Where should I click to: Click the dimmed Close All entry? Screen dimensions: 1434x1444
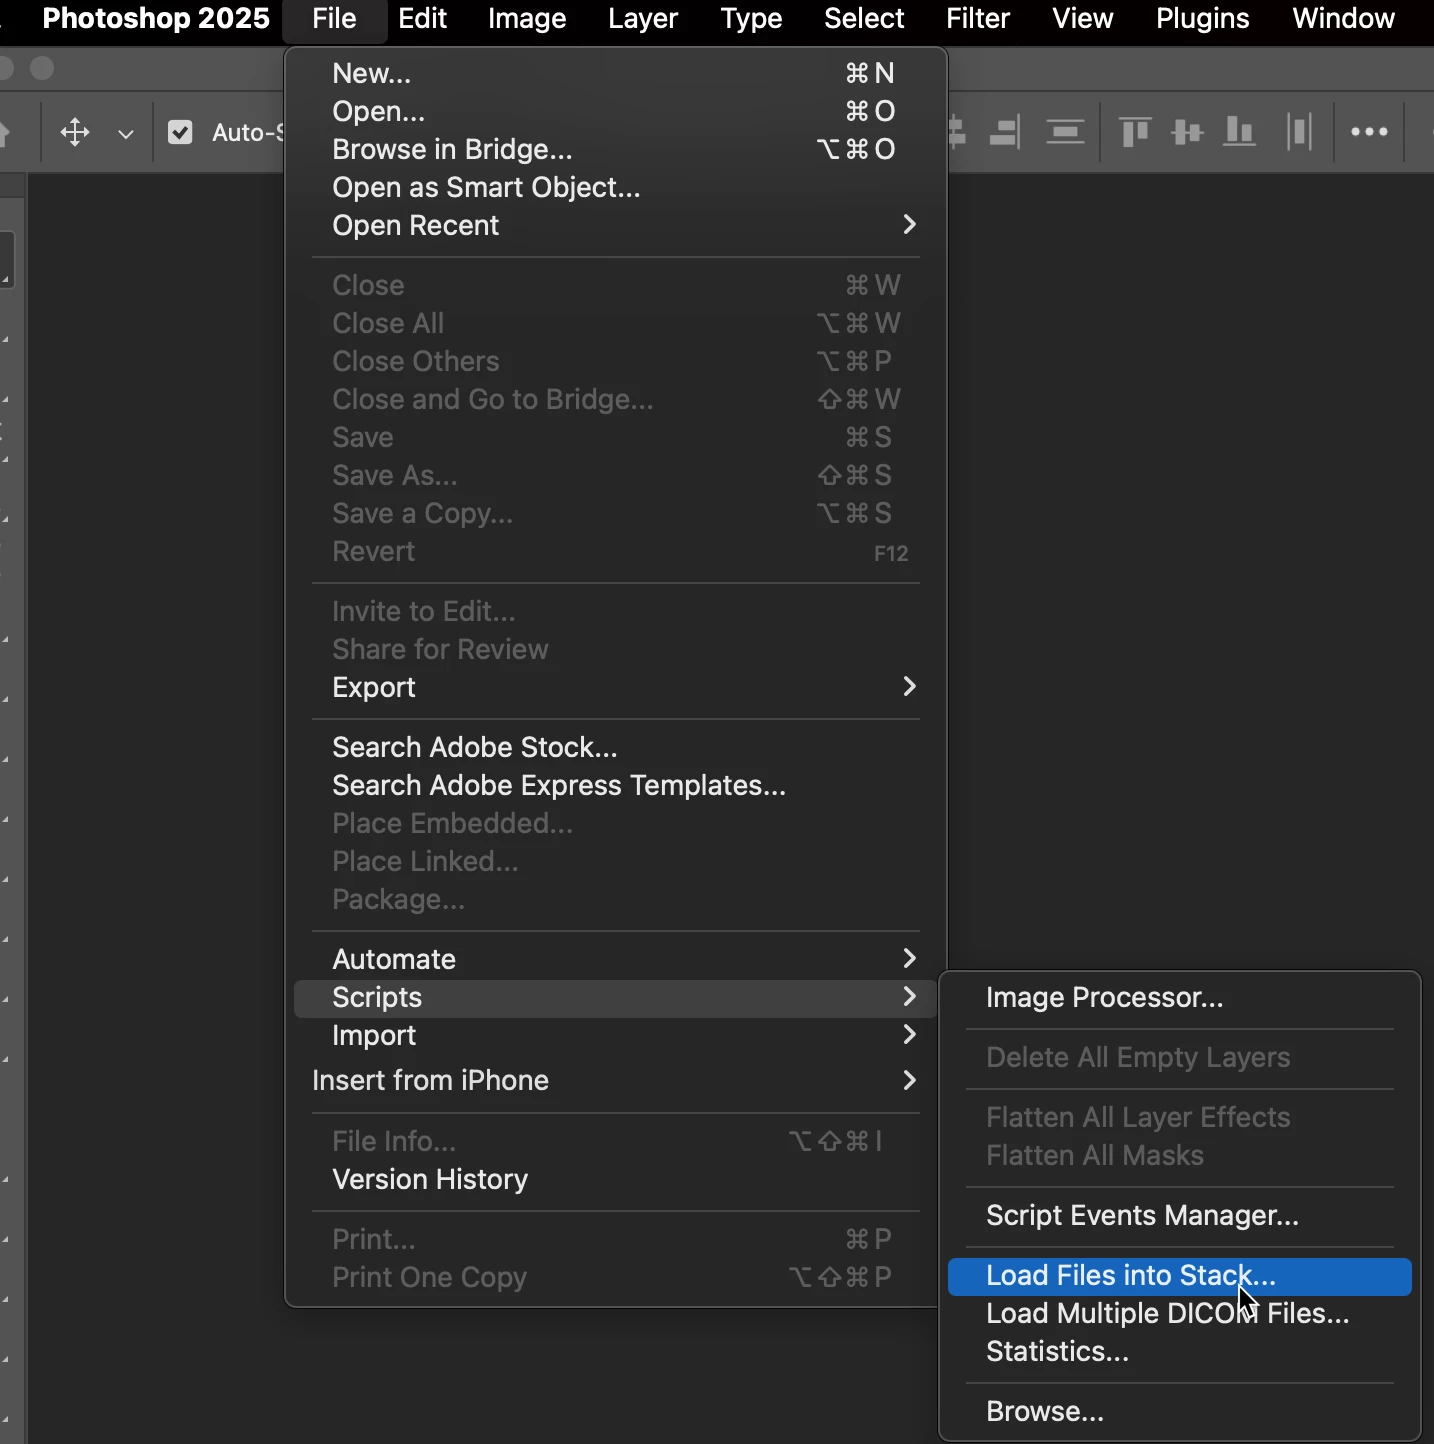615,323
